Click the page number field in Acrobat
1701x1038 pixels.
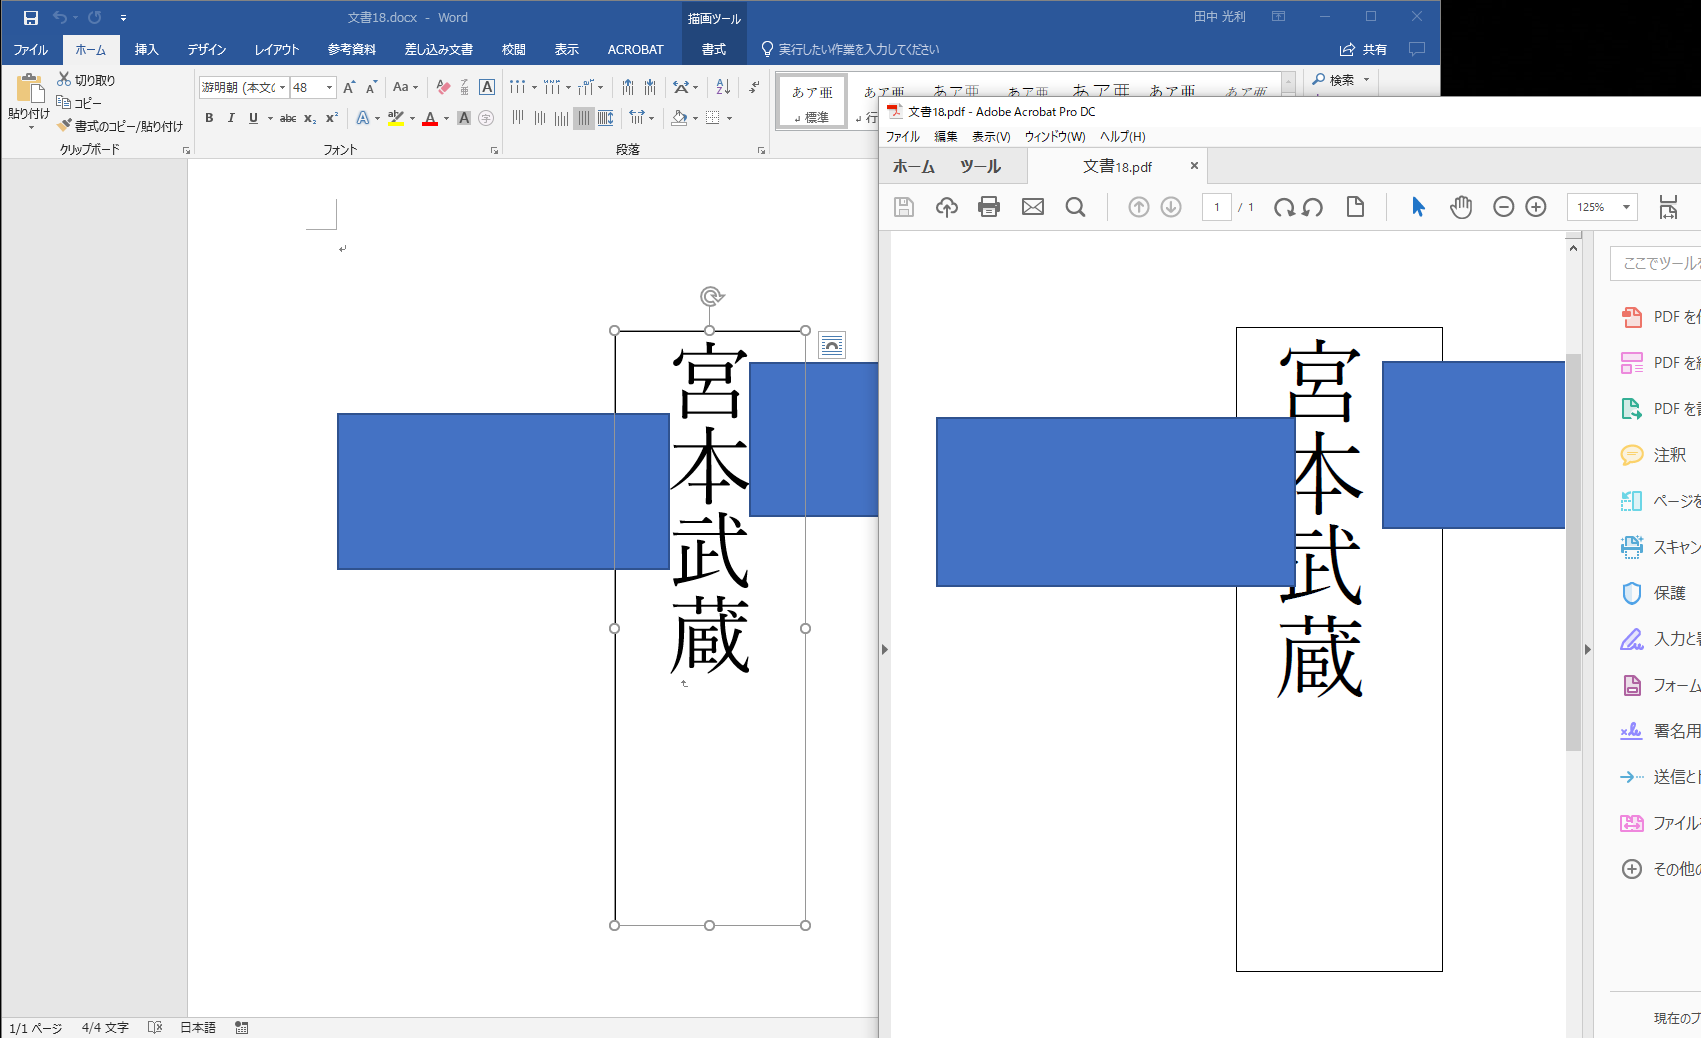(1217, 207)
